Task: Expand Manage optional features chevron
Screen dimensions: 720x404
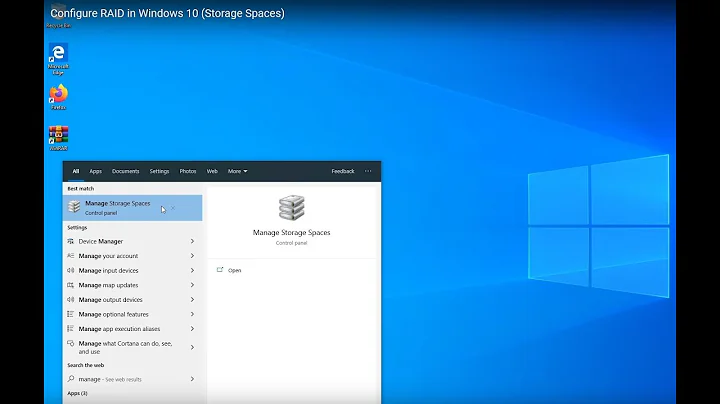Action: click(x=192, y=314)
